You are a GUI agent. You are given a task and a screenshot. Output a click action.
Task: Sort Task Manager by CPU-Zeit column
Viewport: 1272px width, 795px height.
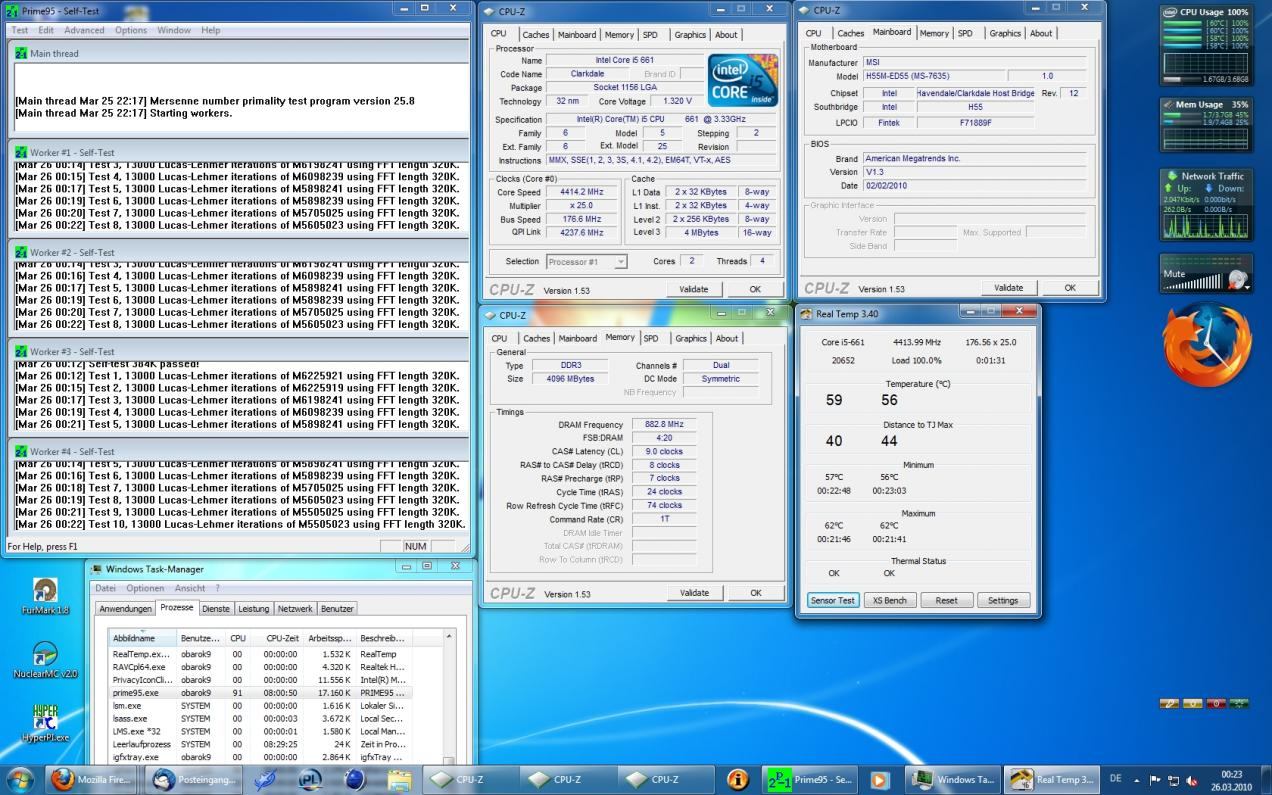pyautogui.click(x=277, y=638)
